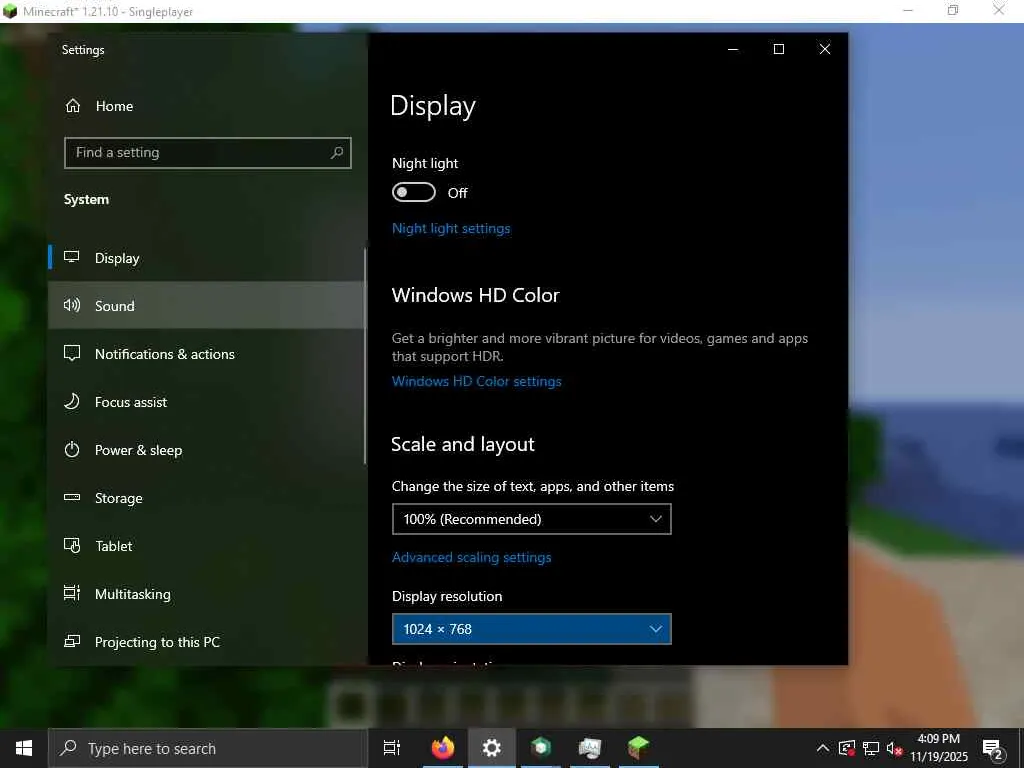The height and width of the screenshot is (768, 1024).
Task: Click the Projecting to this PC icon
Action: (72, 641)
